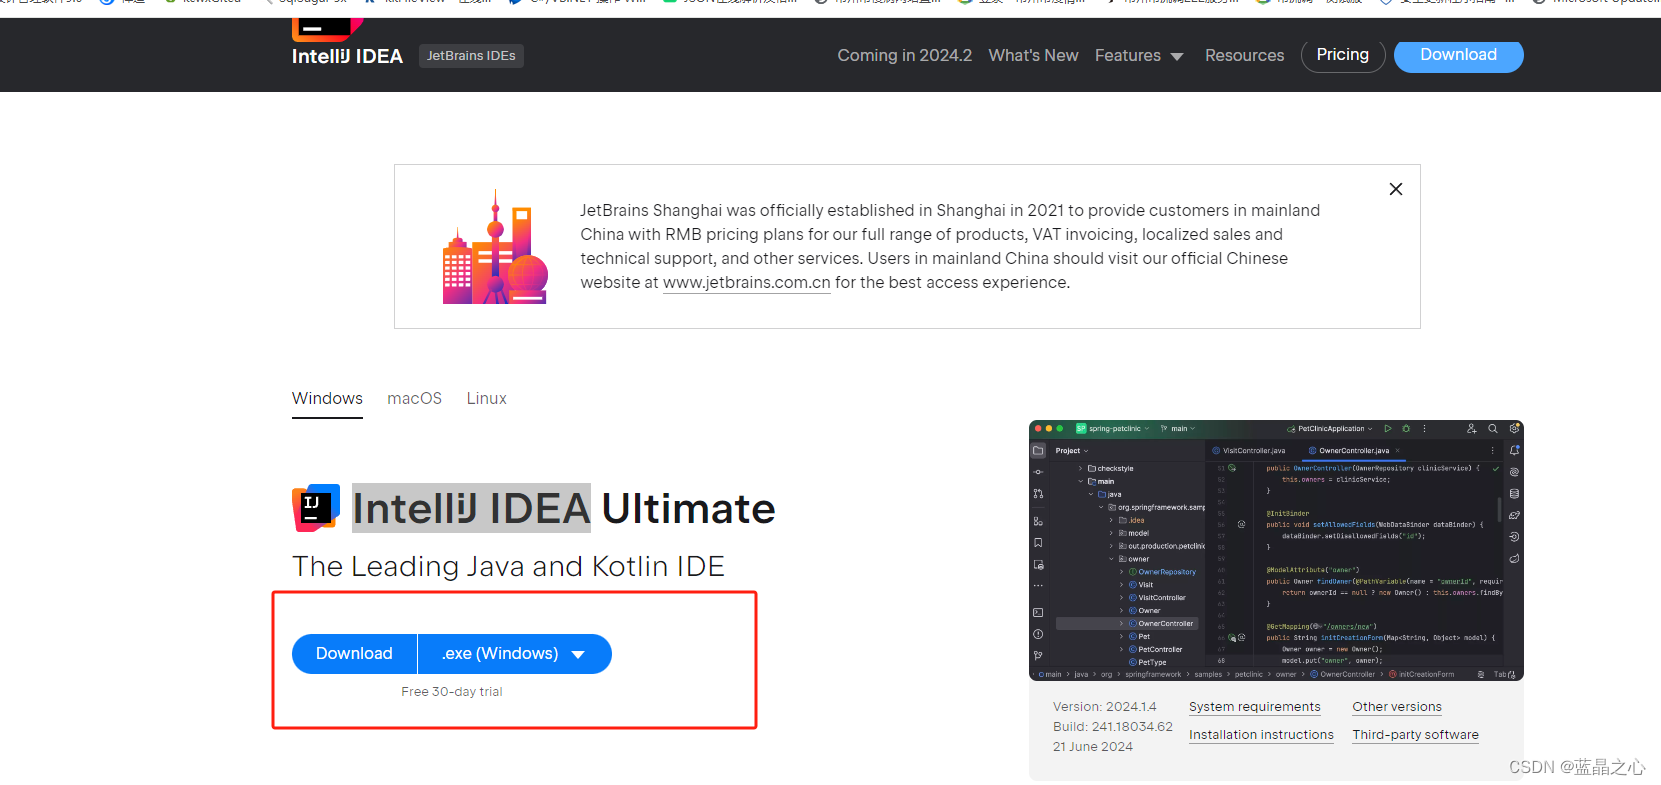This screenshot has height=785, width=1661.
Task: Click the 'Free 30-day trial' text
Action: (452, 692)
